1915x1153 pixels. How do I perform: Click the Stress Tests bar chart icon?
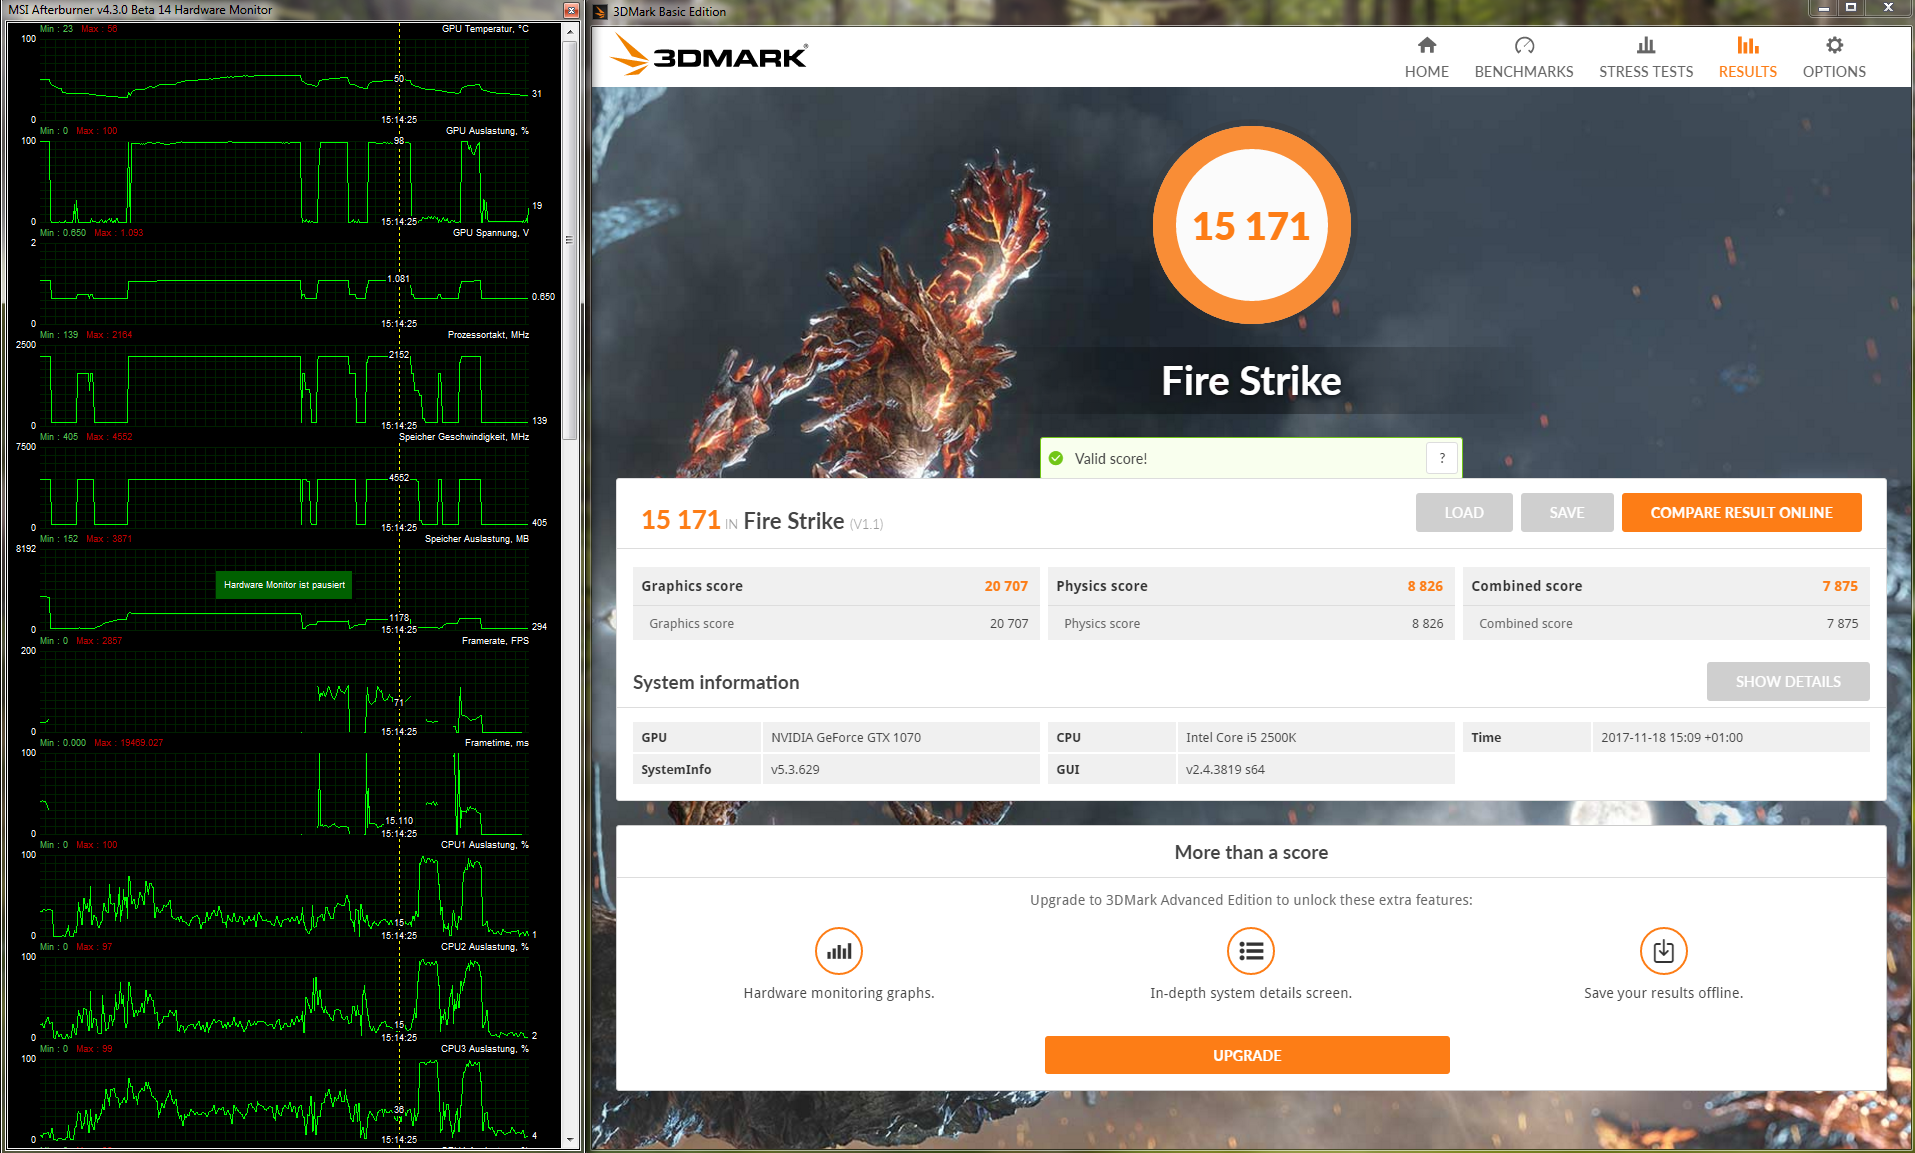[x=1646, y=45]
